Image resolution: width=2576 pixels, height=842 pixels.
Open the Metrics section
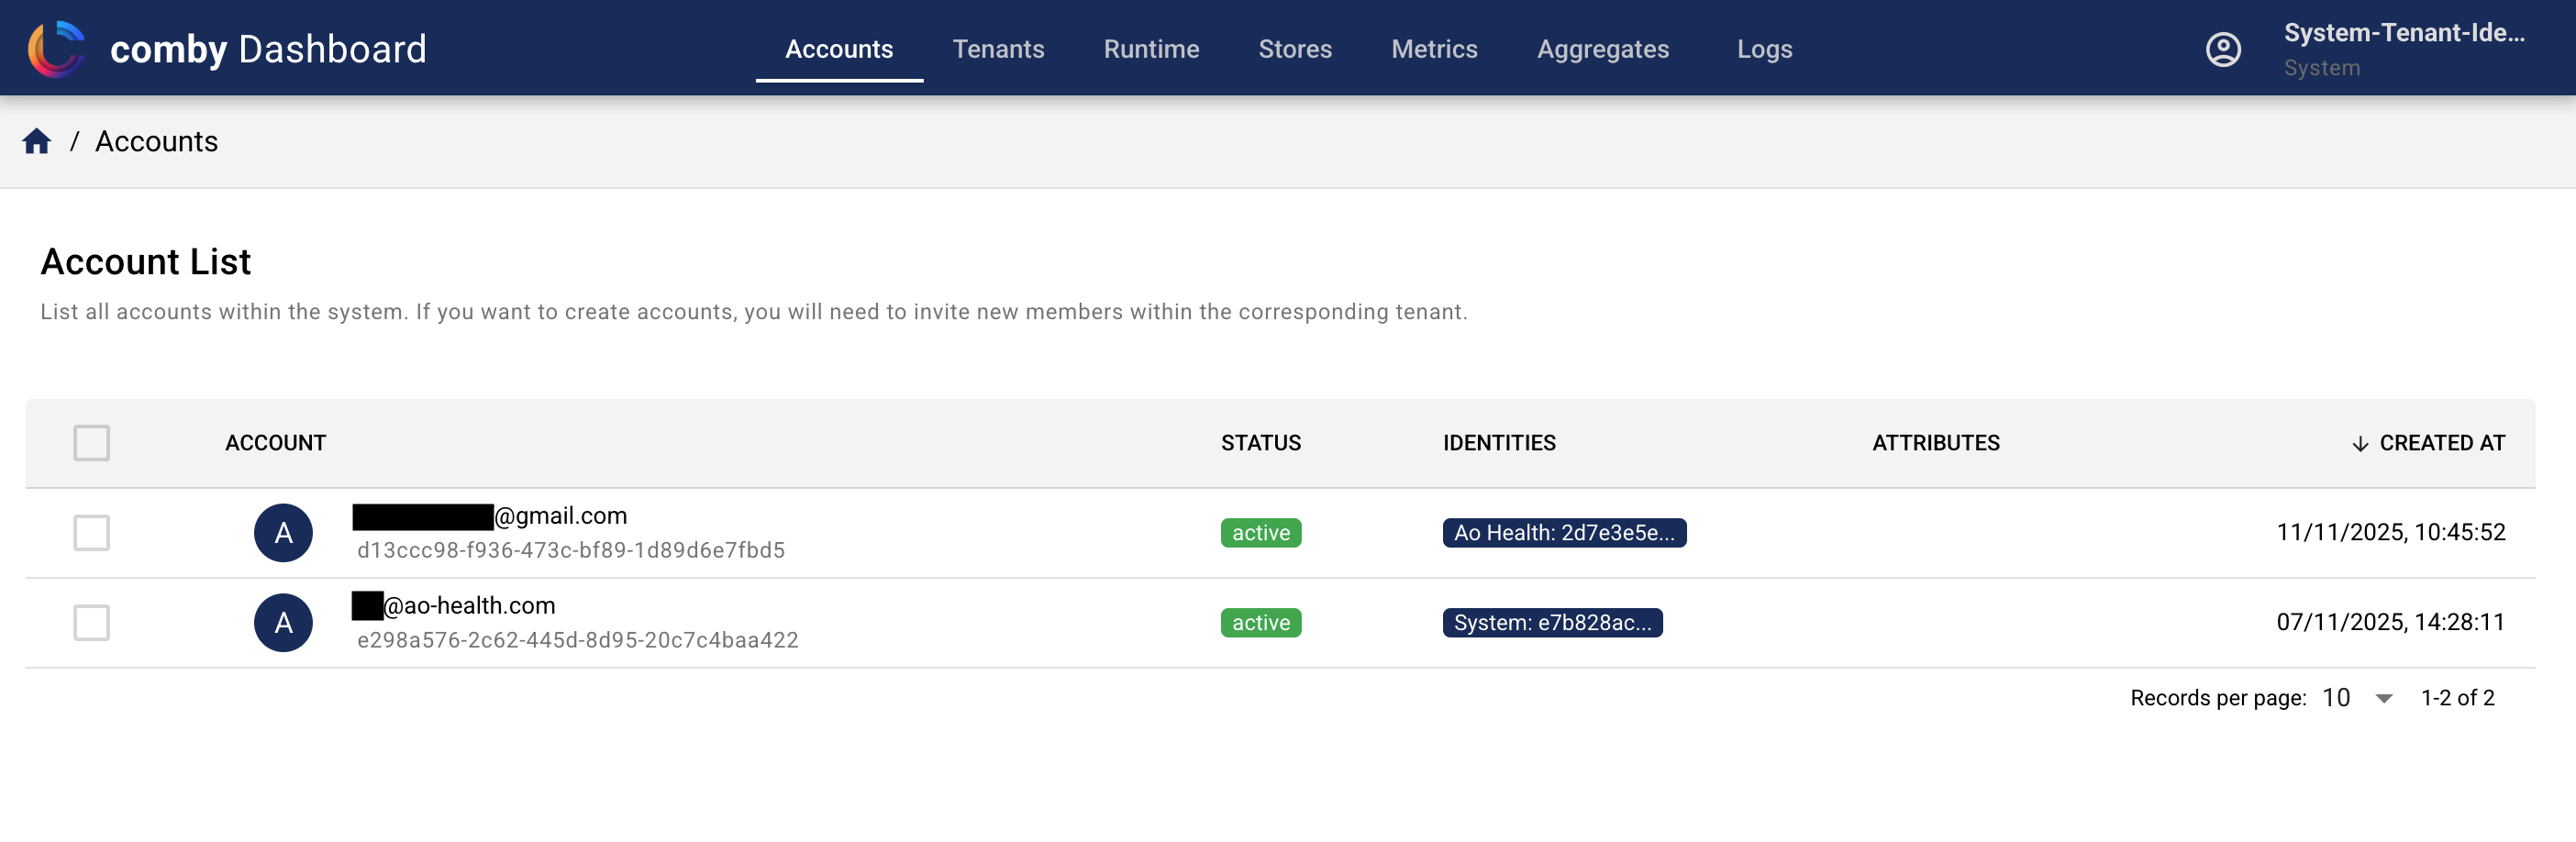click(1434, 48)
